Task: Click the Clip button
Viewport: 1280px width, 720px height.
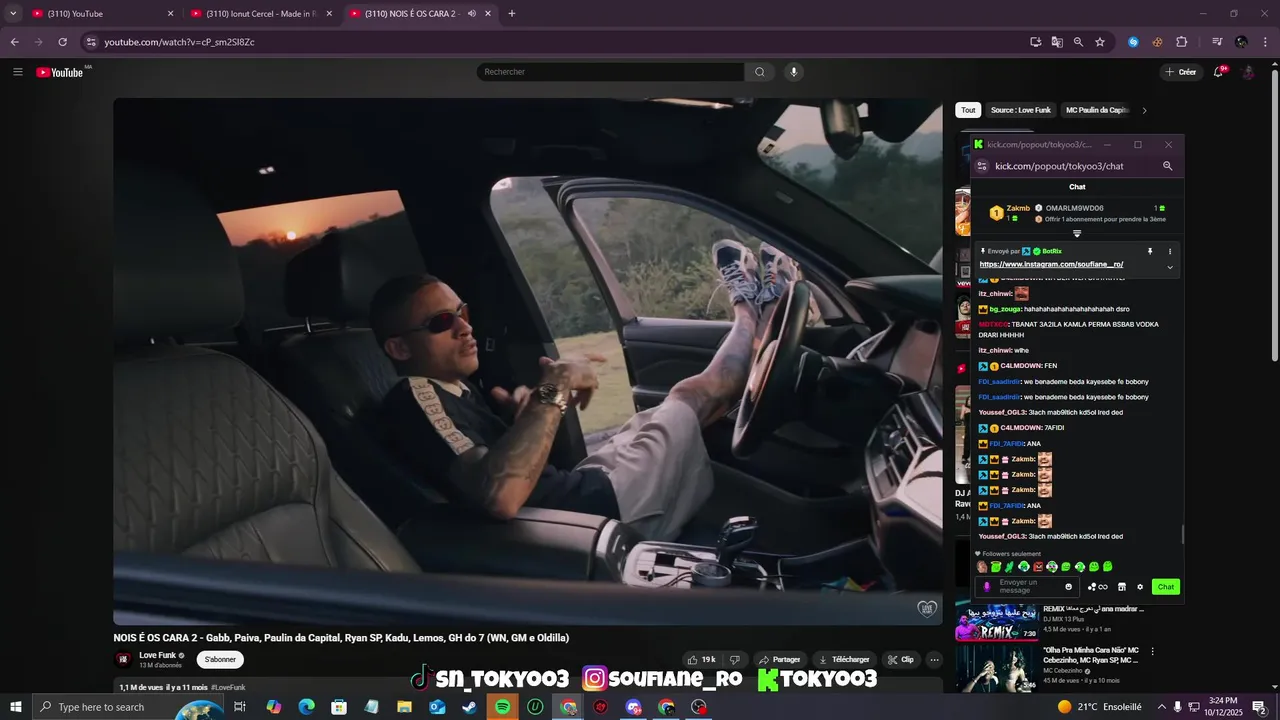Action: tap(901, 660)
